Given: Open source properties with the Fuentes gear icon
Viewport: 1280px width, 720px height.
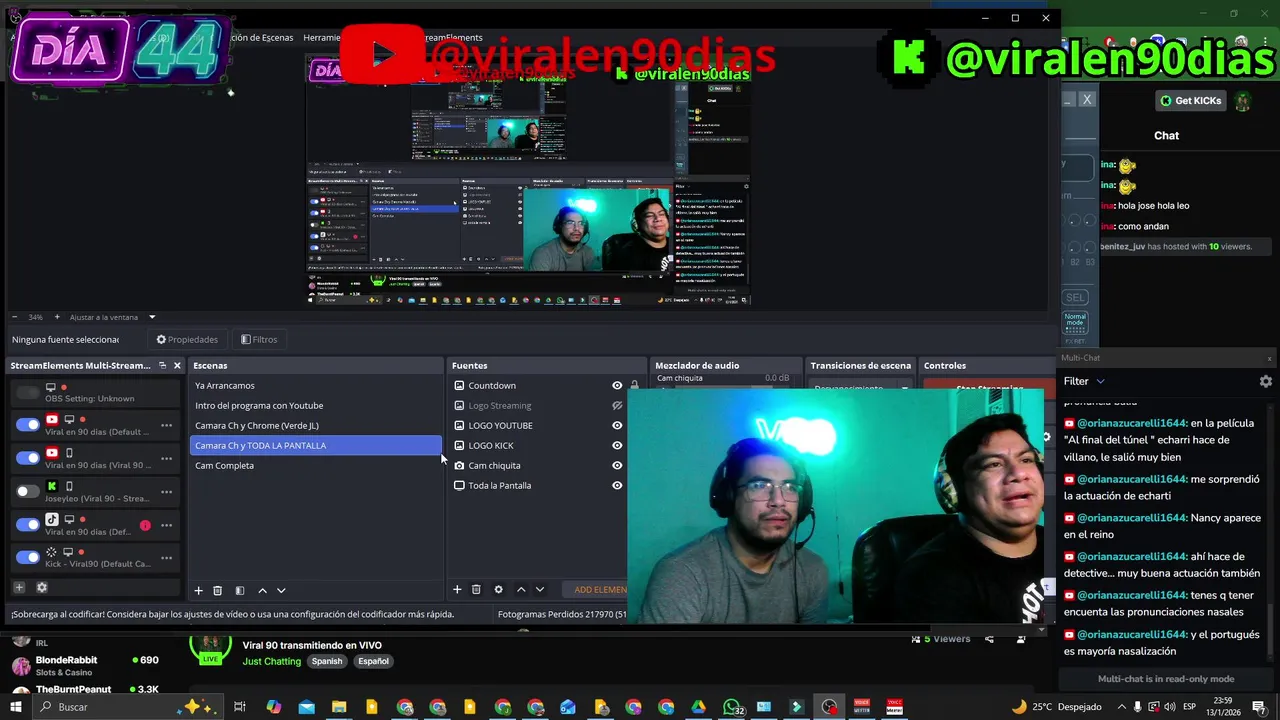Looking at the screenshot, I should coord(498,590).
